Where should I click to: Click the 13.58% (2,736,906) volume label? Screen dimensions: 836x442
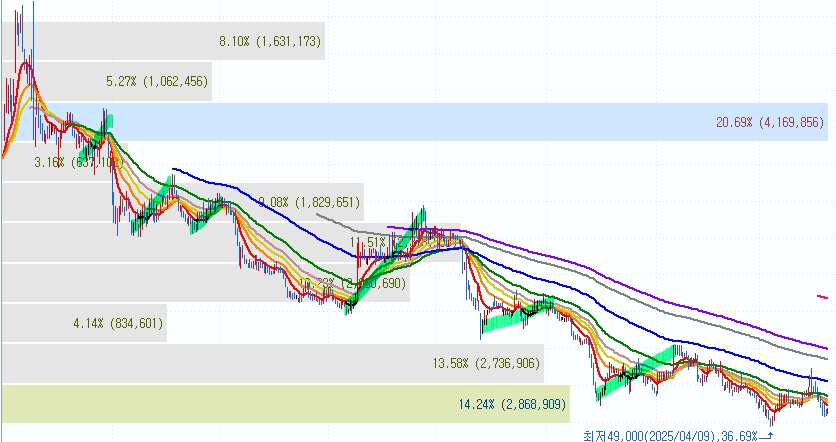pyautogui.click(x=487, y=363)
